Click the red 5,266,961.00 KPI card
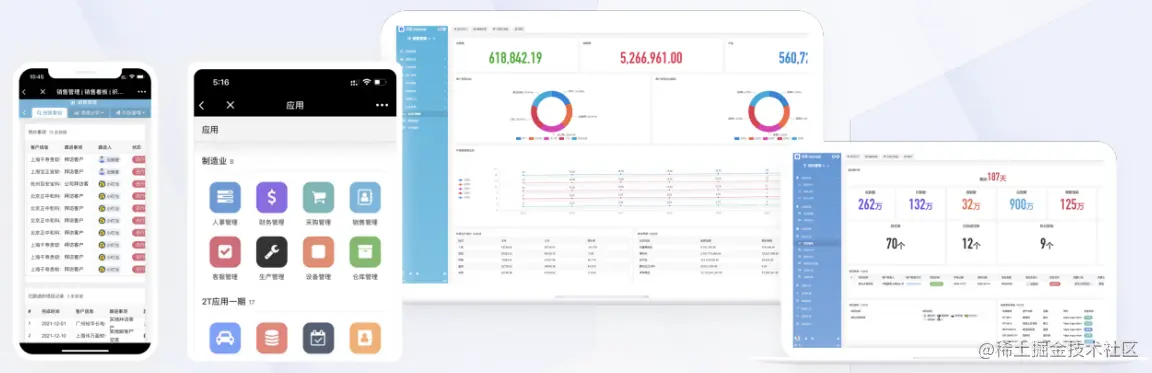The height and width of the screenshot is (373, 1152). point(651,57)
